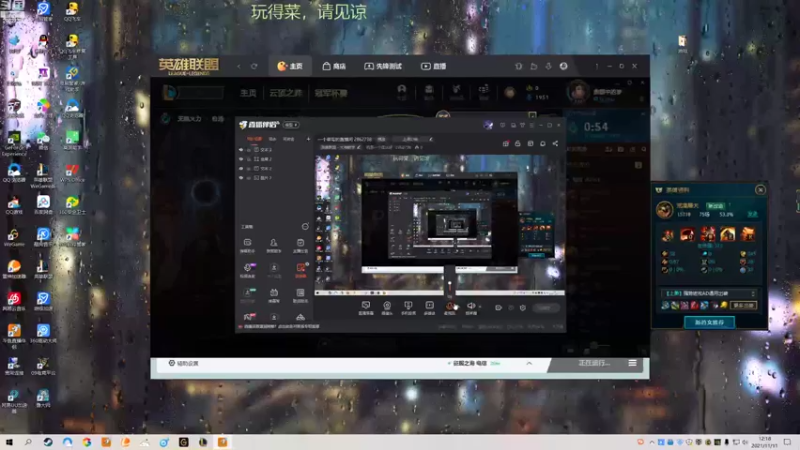This screenshot has height=450, width=800.
Task: Open the Windows Start menu
Action: click(x=9, y=442)
